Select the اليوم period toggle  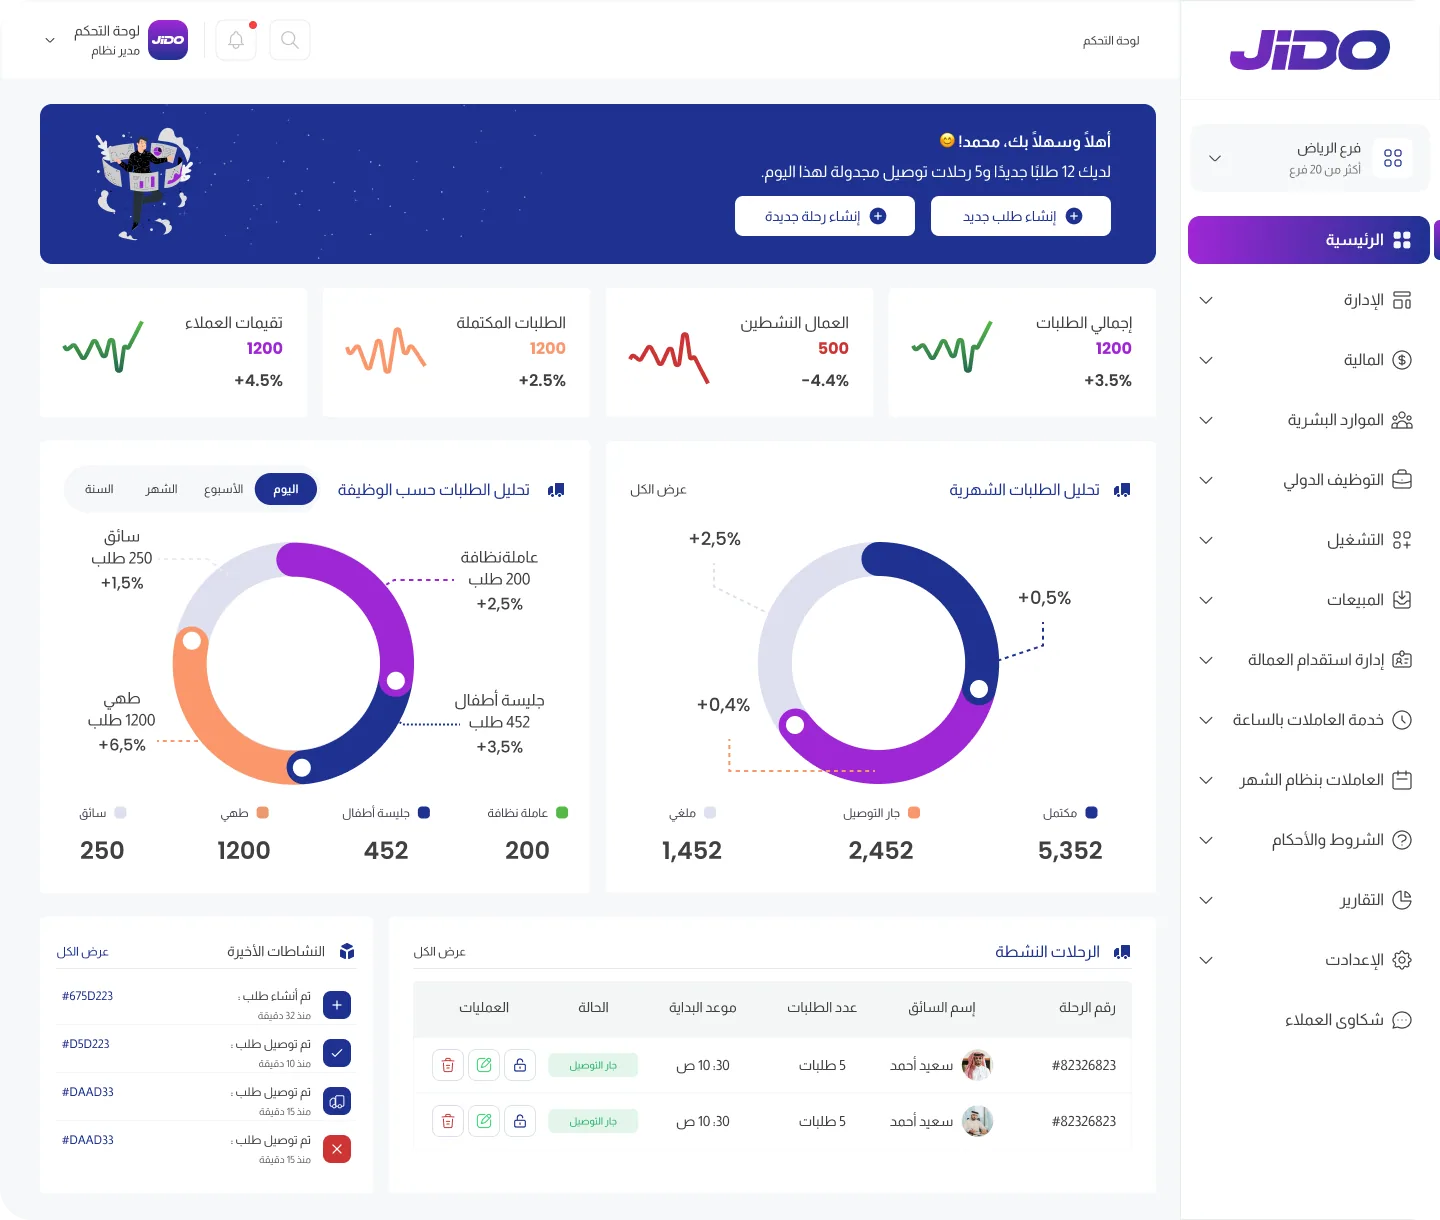point(286,489)
